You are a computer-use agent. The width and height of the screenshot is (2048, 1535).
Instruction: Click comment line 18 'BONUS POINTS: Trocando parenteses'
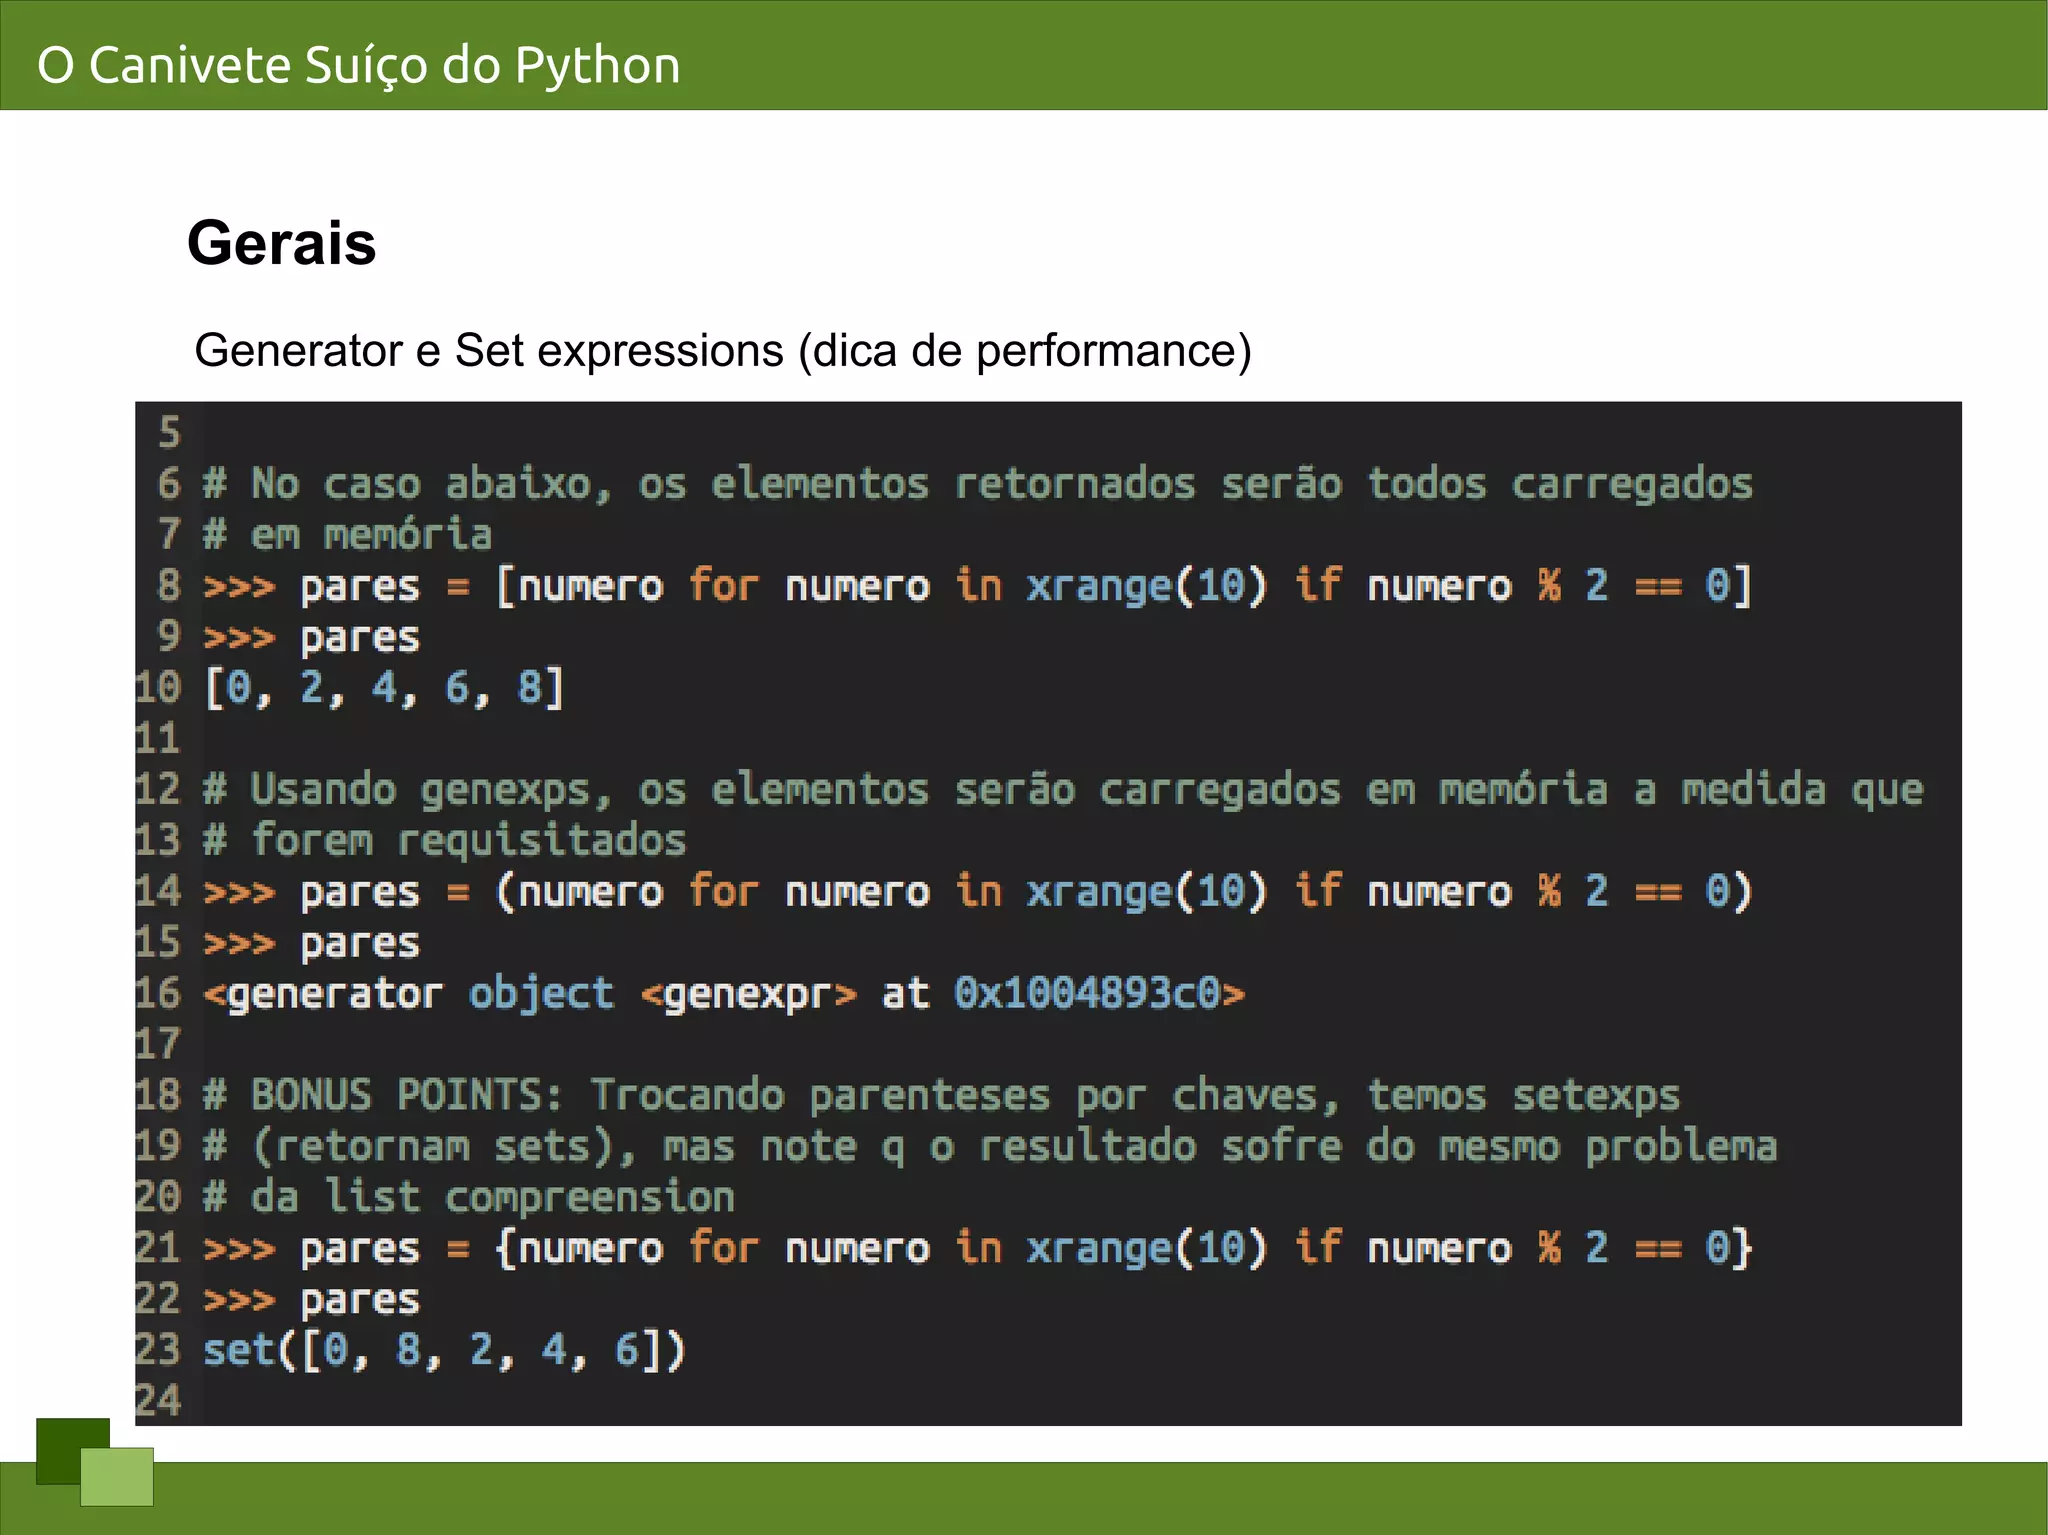click(941, 1096)
